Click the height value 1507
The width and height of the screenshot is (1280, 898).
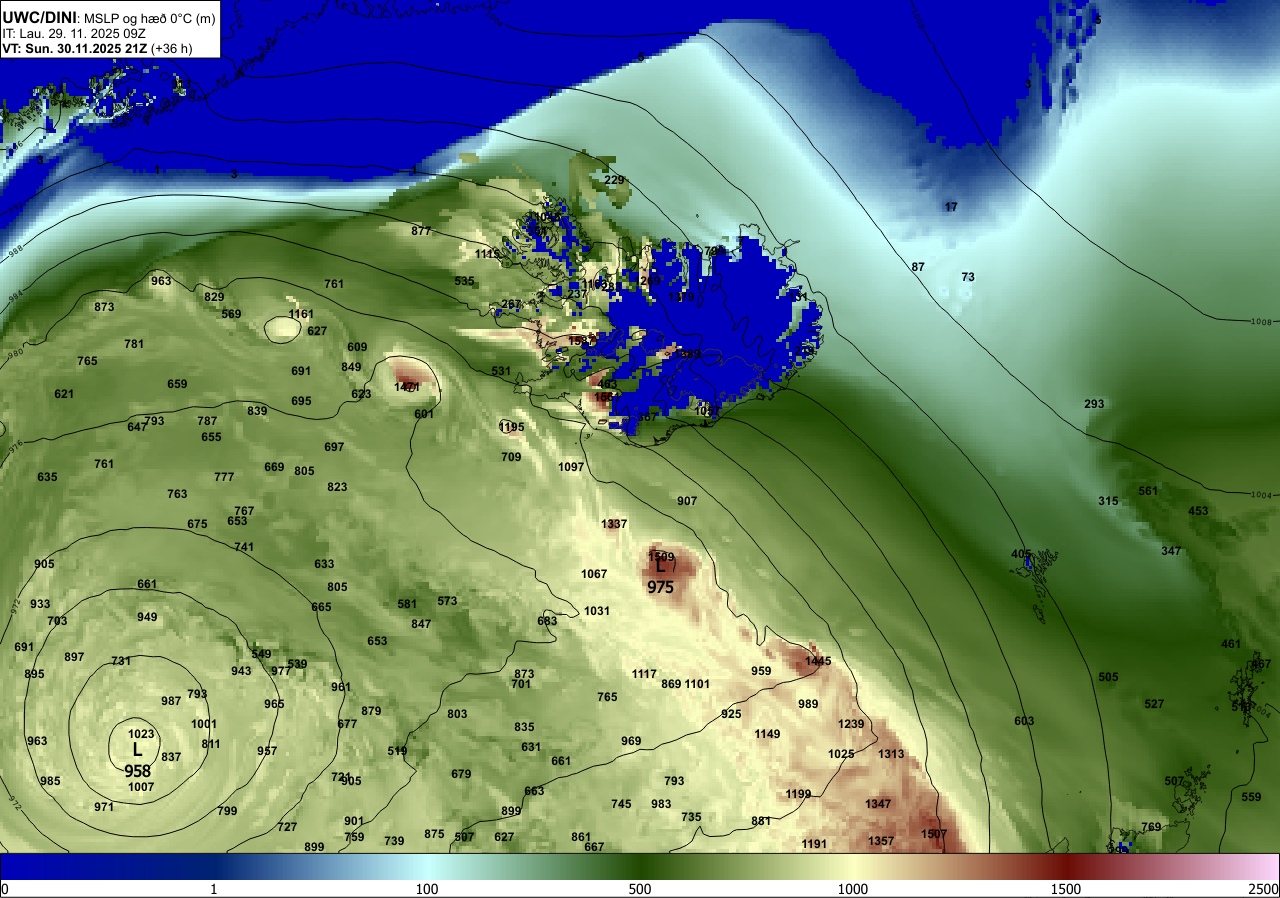(x=934, y=834)
